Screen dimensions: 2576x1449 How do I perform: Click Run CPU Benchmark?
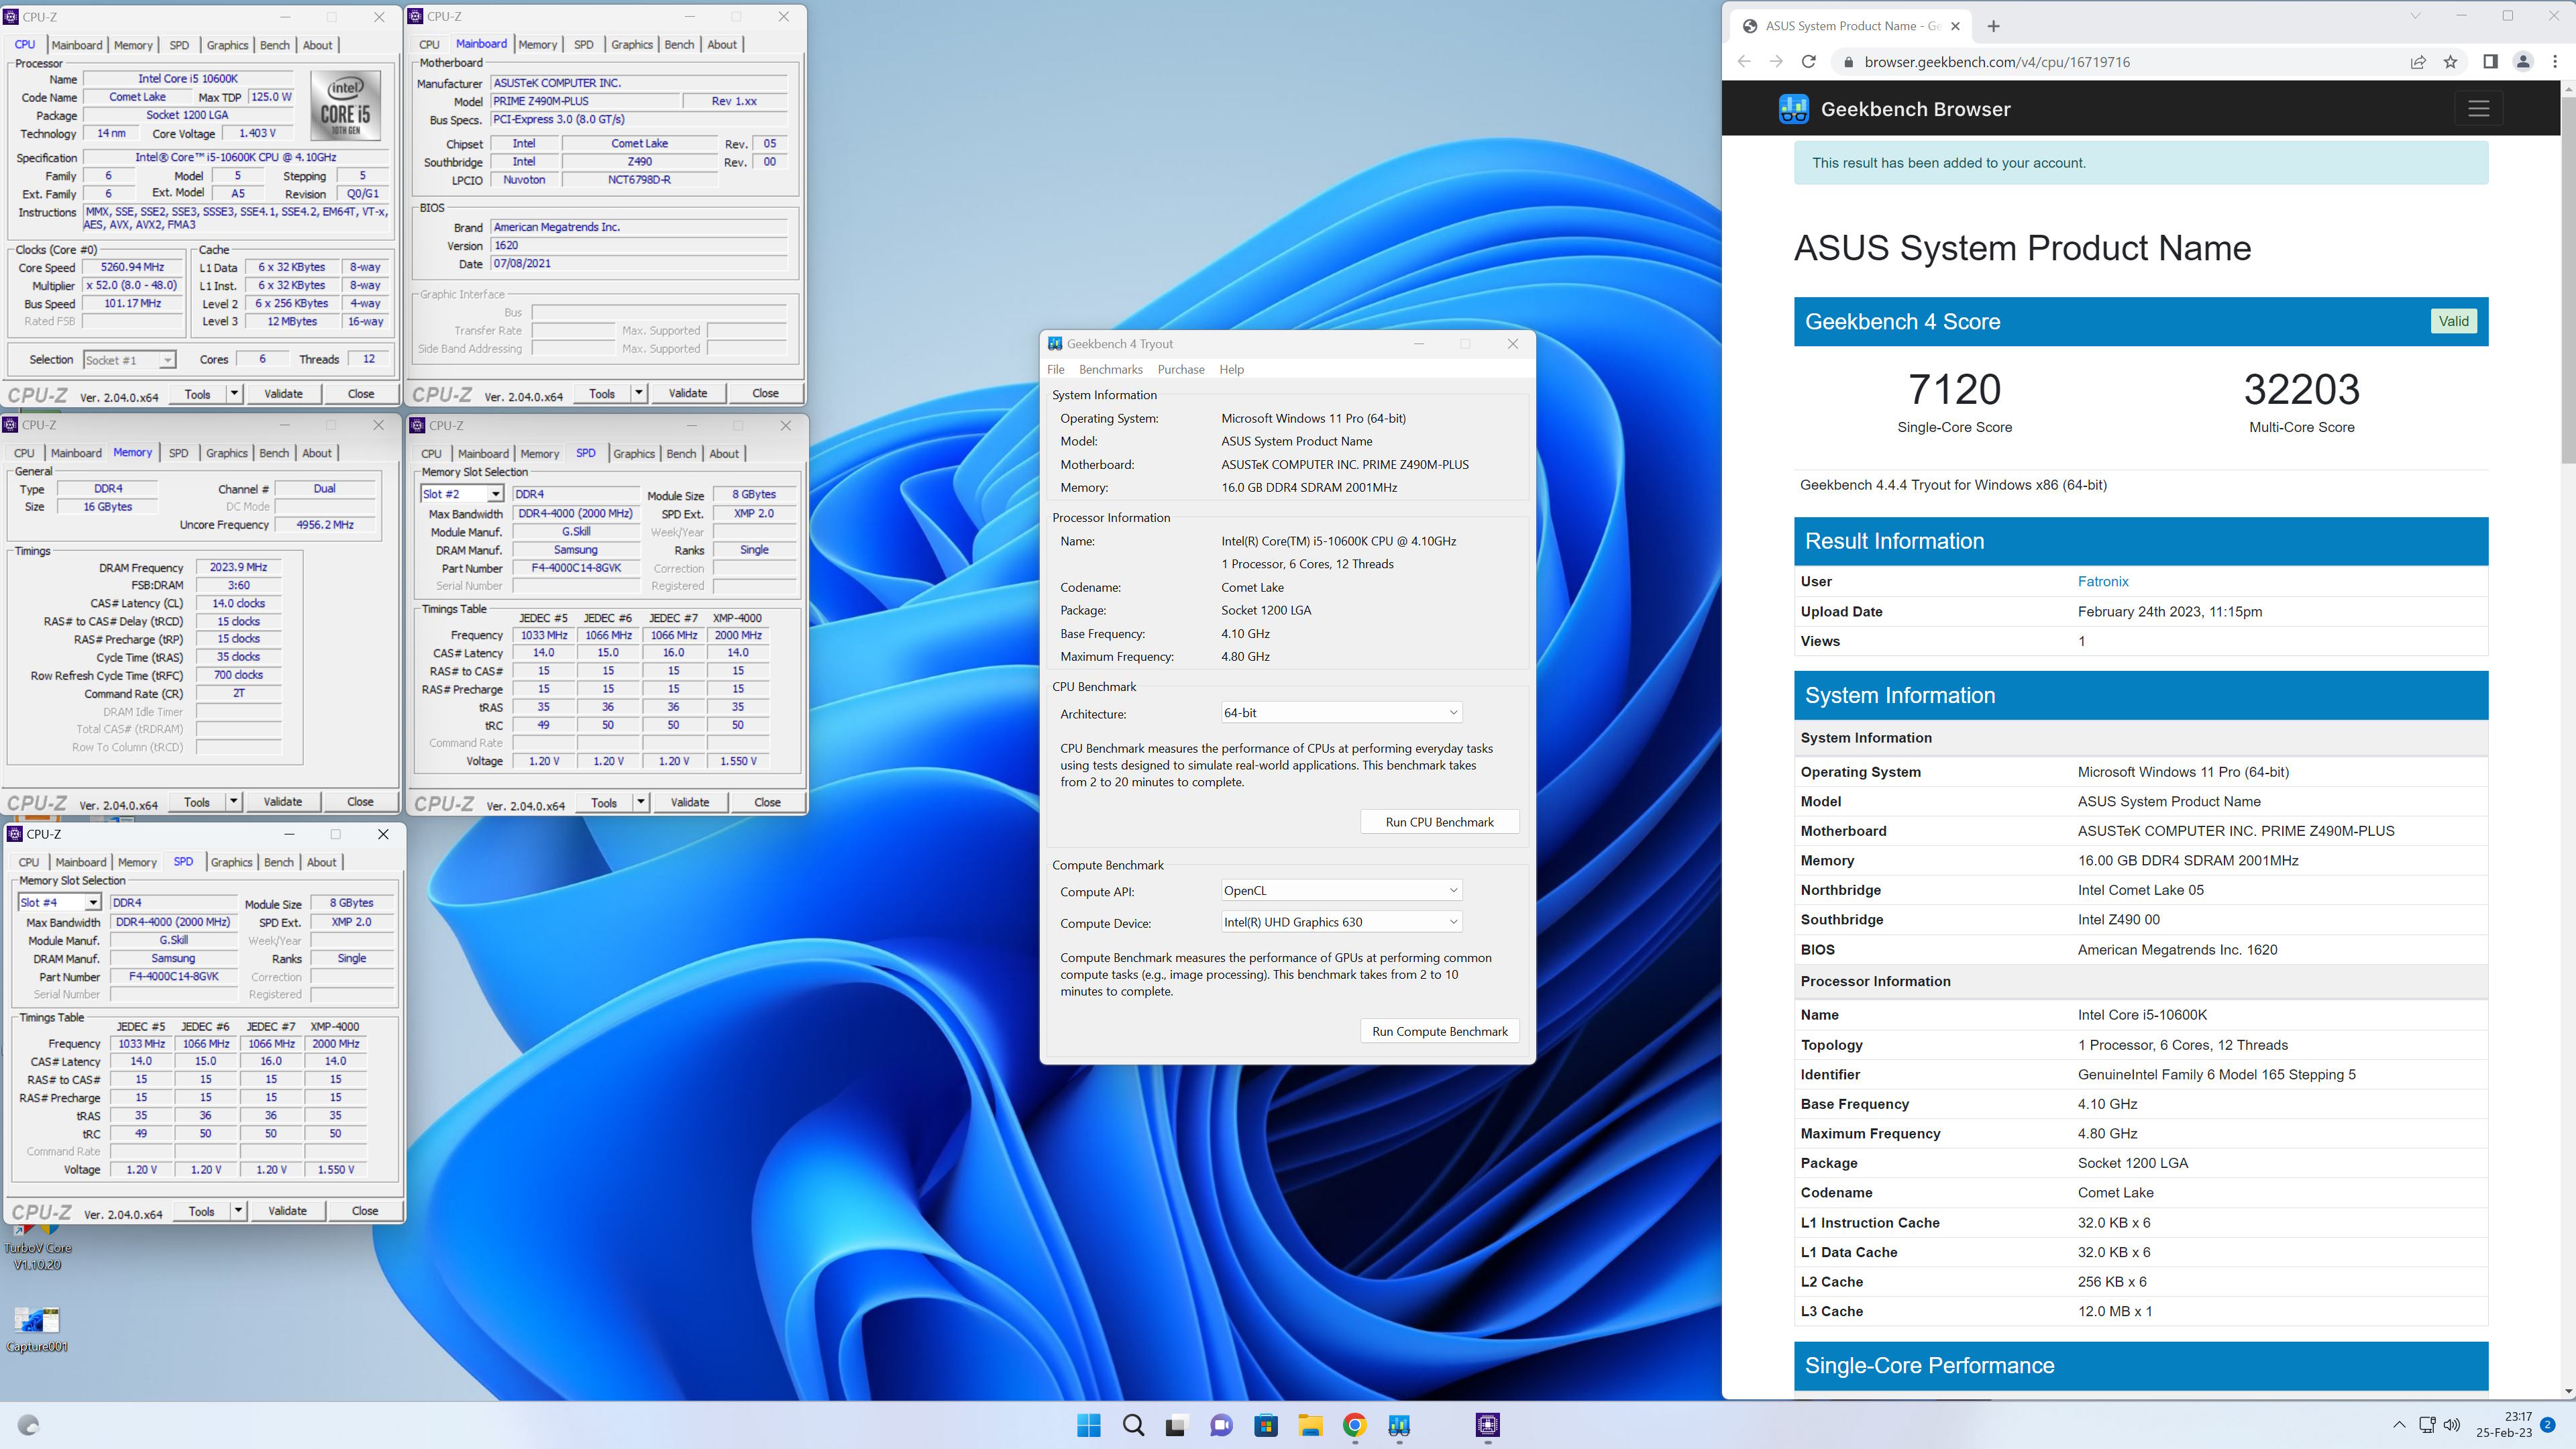click(1439, 822)
